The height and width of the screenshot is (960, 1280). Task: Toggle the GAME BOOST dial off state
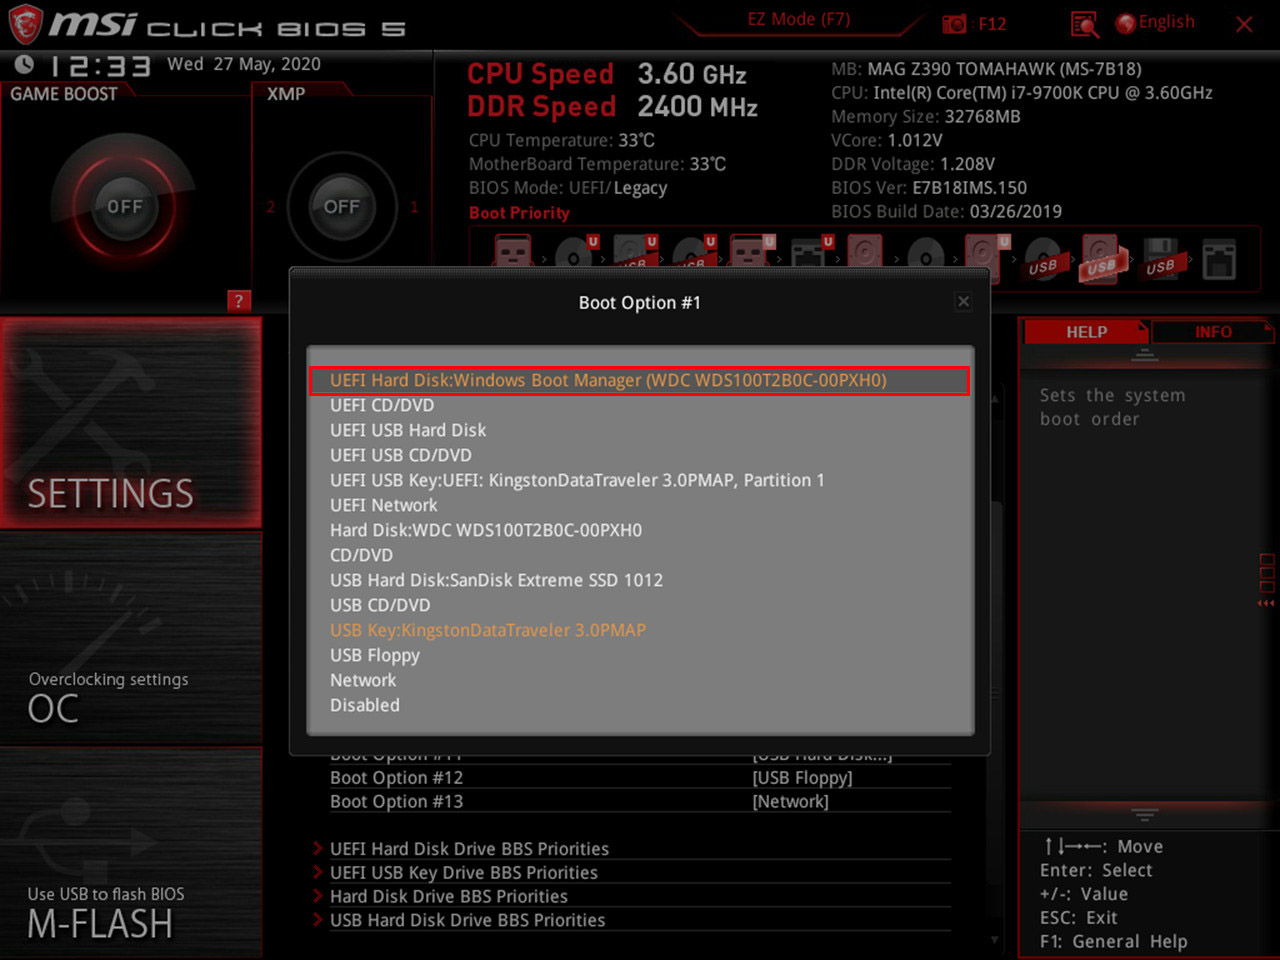pos(123,206)
